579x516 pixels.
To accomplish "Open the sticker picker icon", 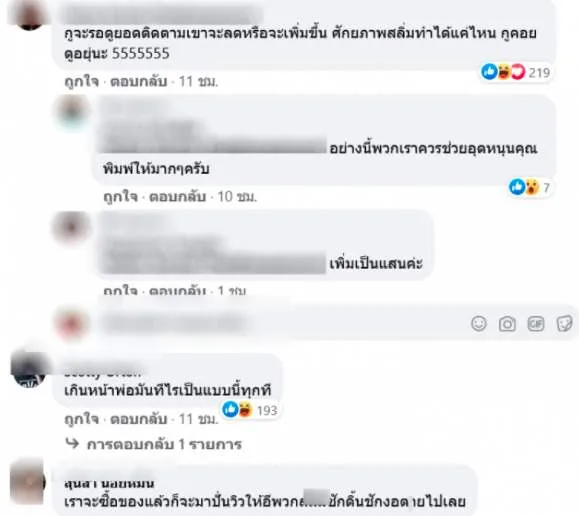I will 564,324.
